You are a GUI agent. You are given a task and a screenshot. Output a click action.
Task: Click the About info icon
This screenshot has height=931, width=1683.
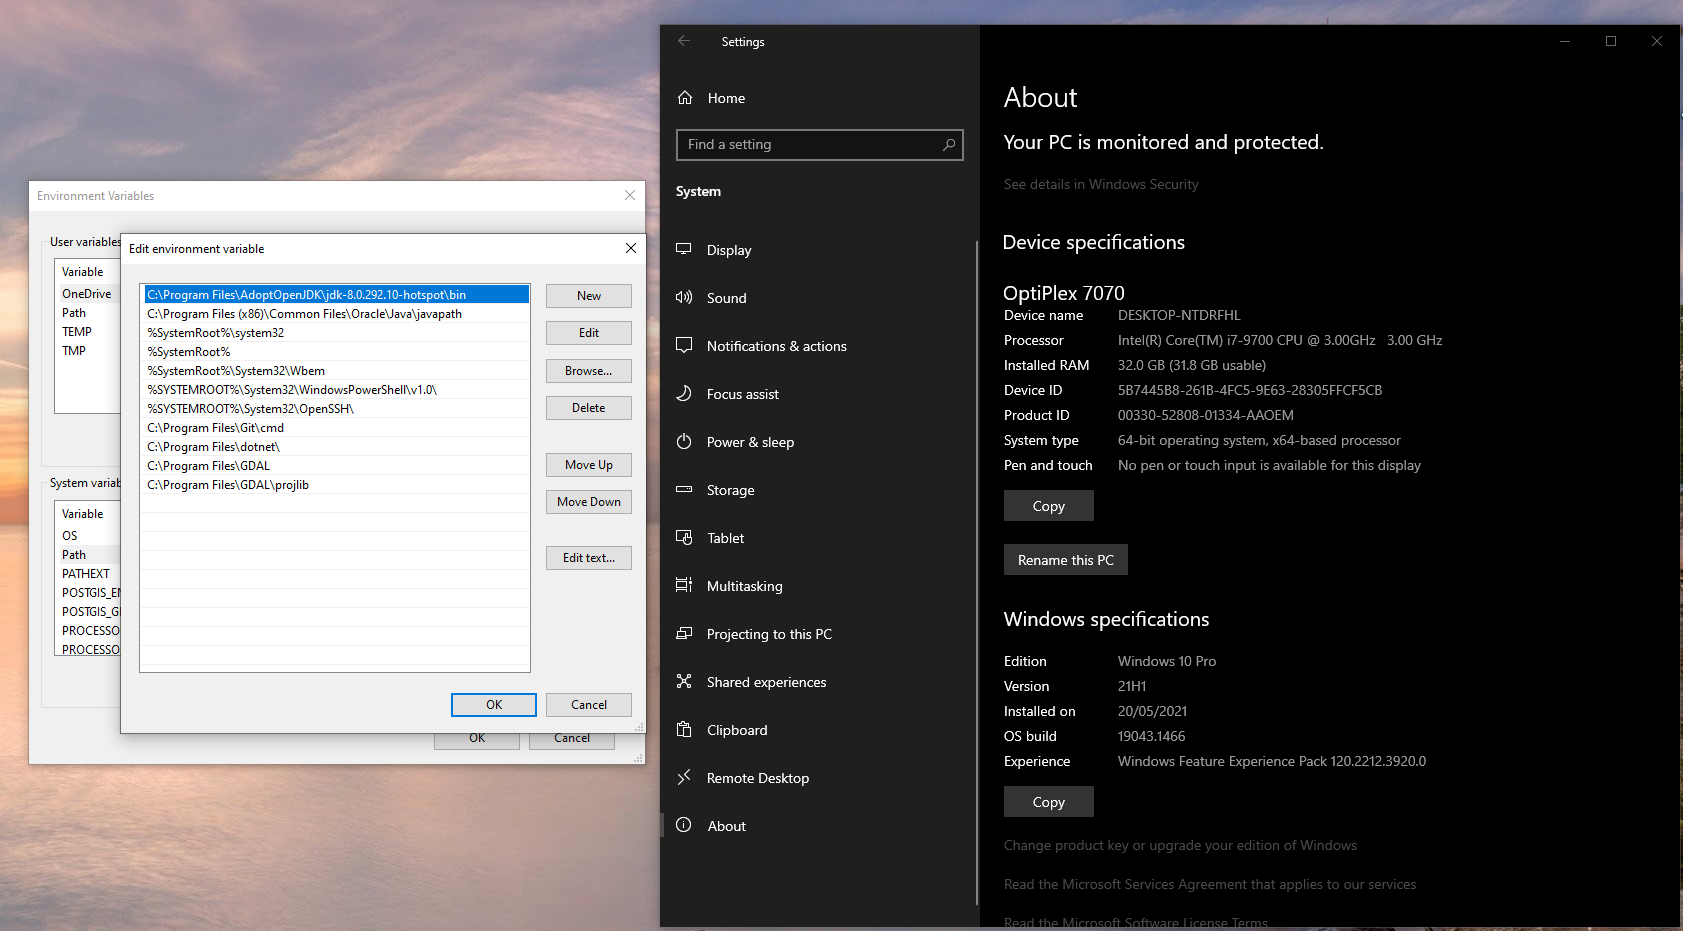(684, 825)
